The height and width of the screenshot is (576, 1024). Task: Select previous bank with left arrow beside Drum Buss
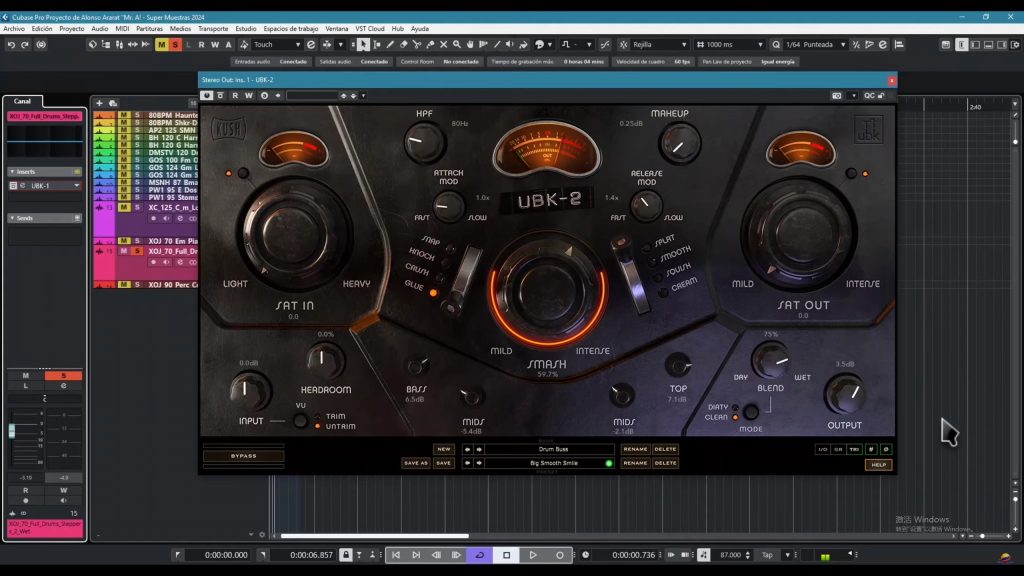[467, 449]
